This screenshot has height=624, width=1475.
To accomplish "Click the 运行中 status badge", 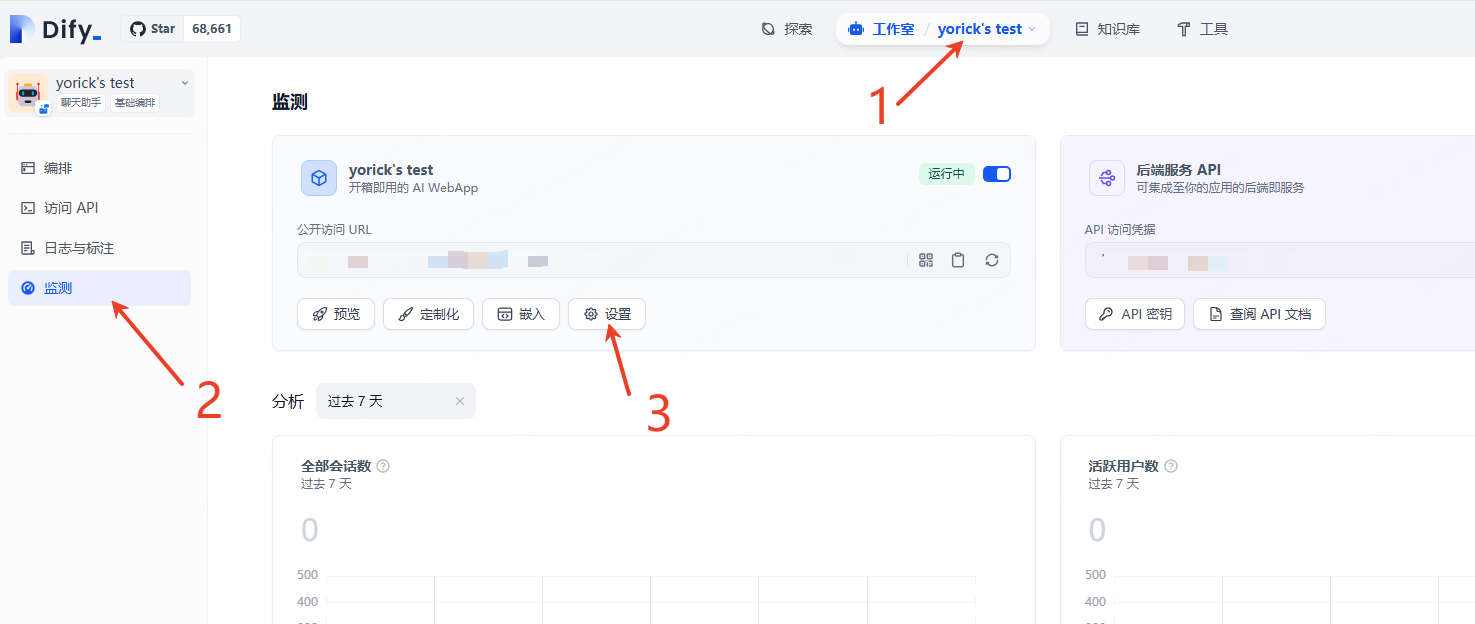I will (947, 174).
